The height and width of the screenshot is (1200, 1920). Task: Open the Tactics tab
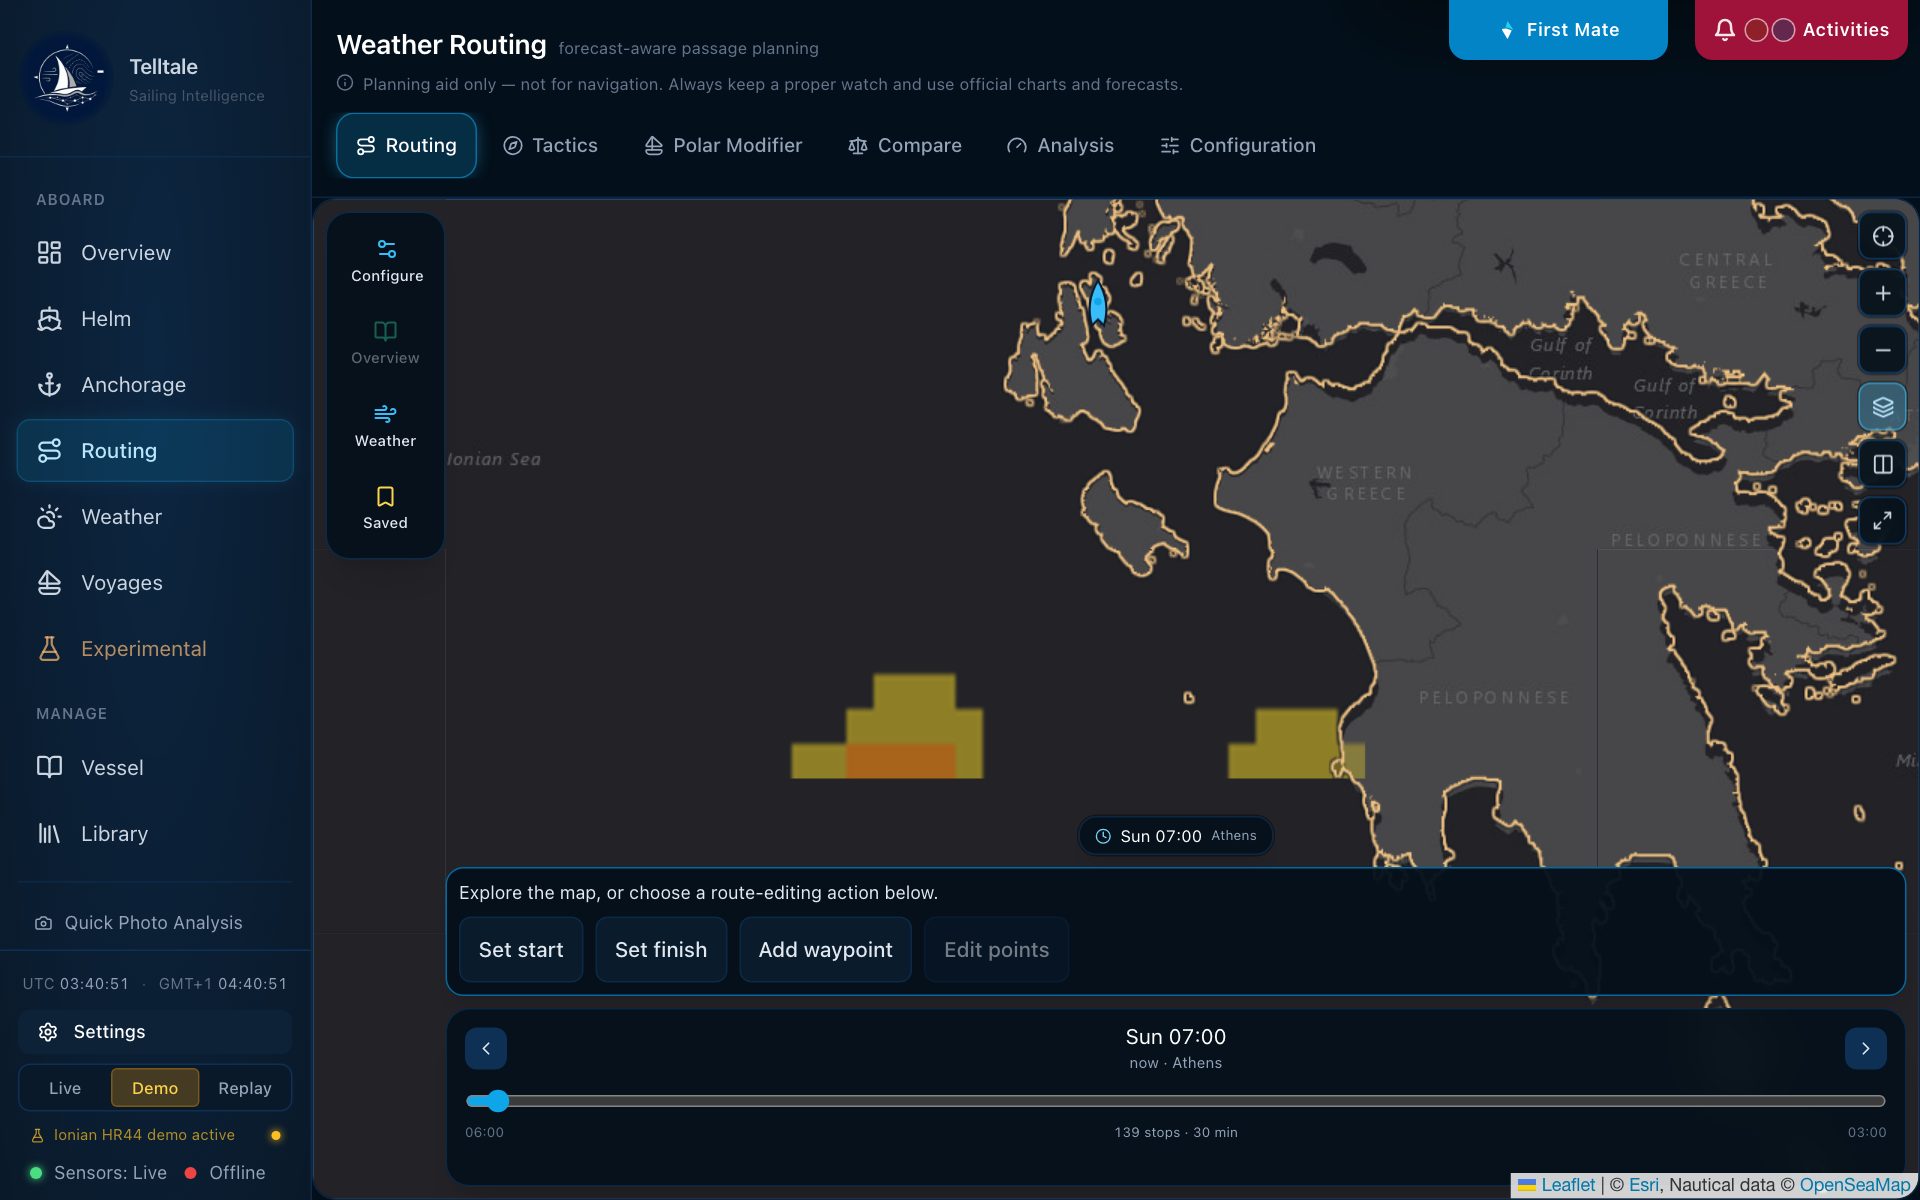point(550,146)
